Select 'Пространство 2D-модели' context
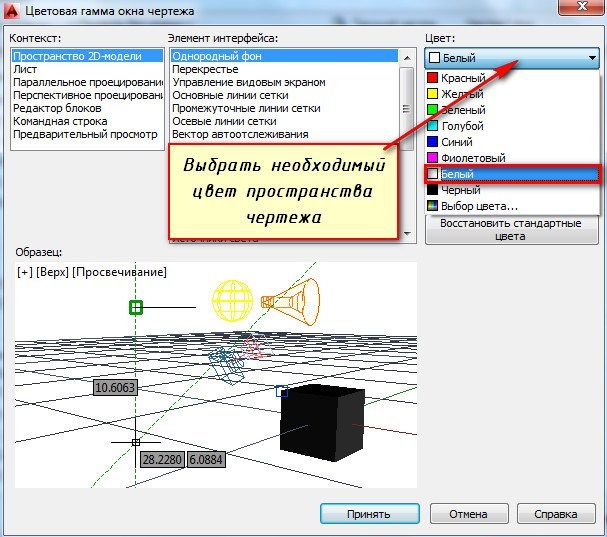Image resolution: width=607 pixels, height=537 pixels. [87, 56]
